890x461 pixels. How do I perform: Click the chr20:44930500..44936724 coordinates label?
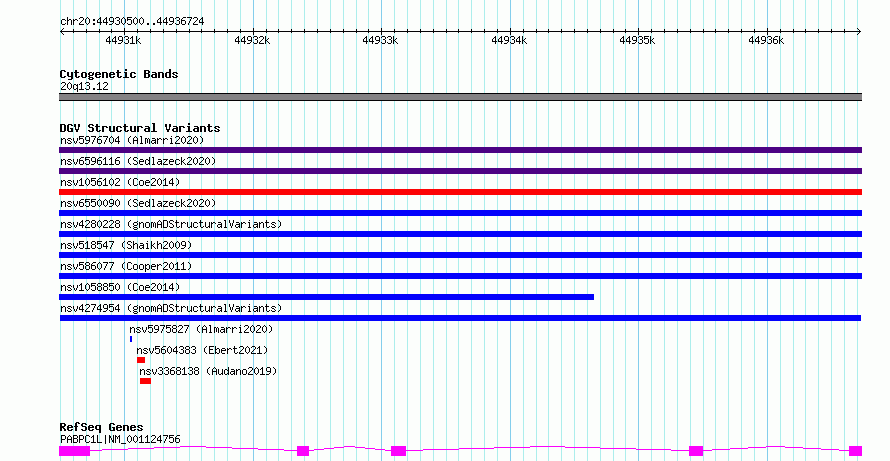point(132,21)
